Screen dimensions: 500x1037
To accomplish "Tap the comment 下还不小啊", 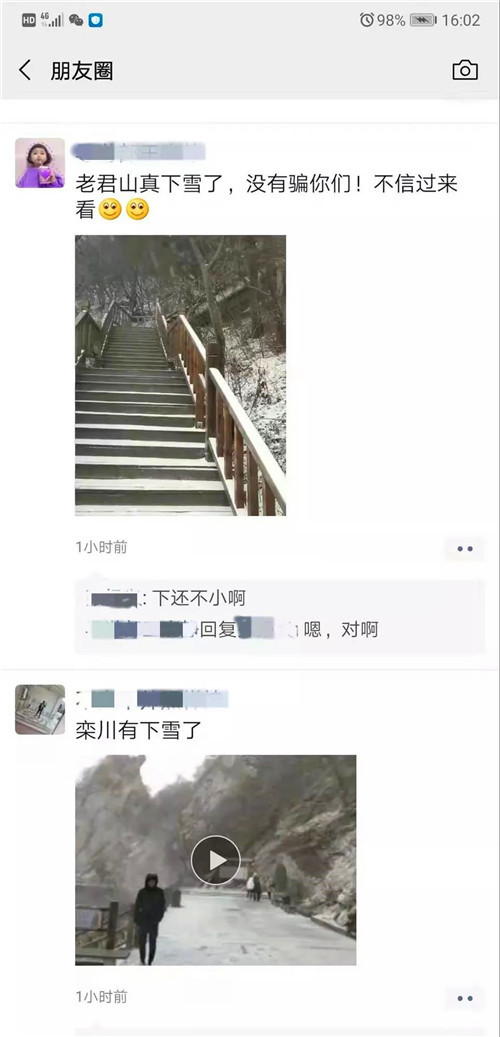I will click(199, 599).
